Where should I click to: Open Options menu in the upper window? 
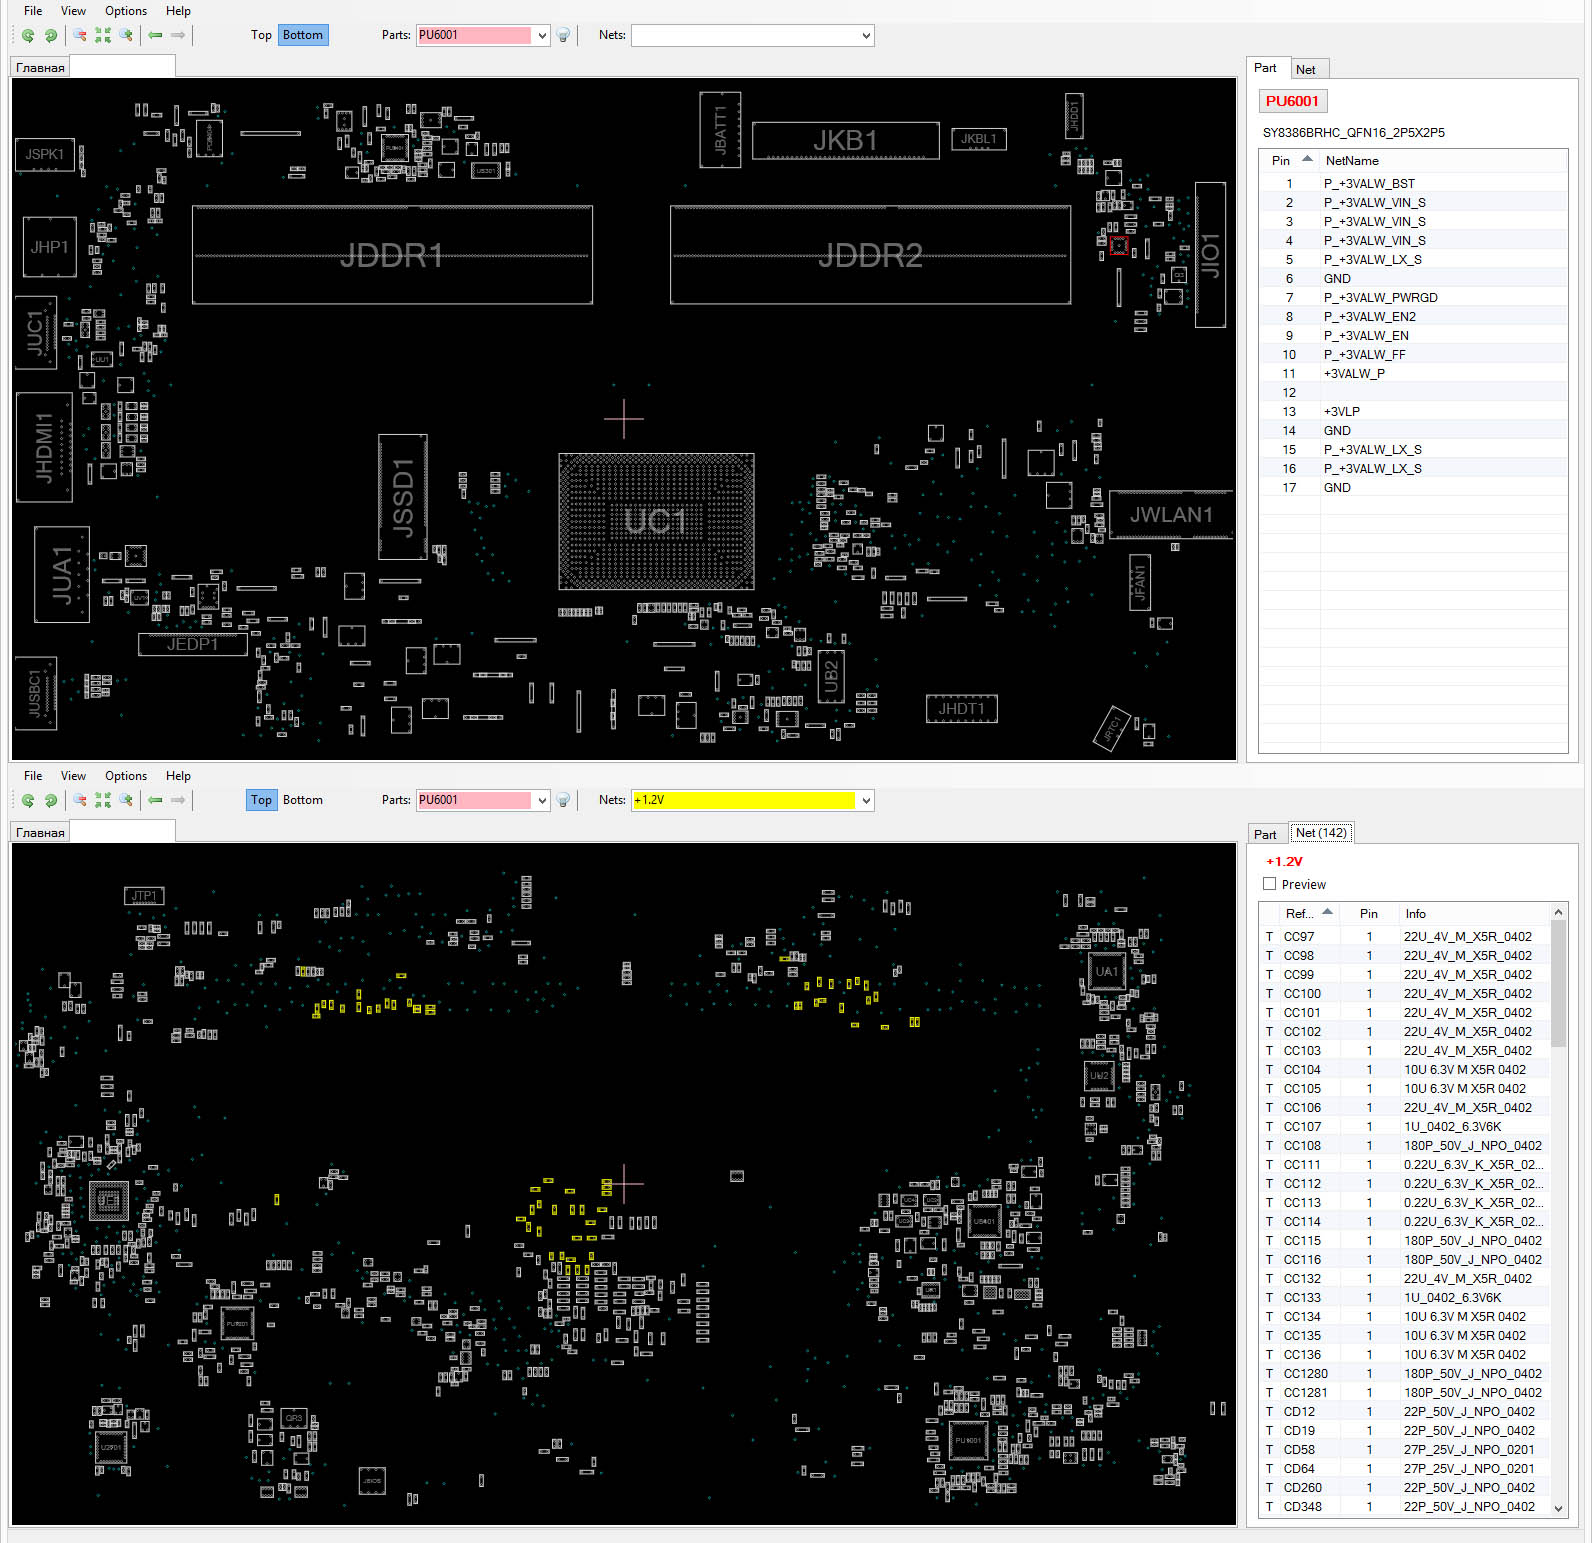(x=125, y=11)
